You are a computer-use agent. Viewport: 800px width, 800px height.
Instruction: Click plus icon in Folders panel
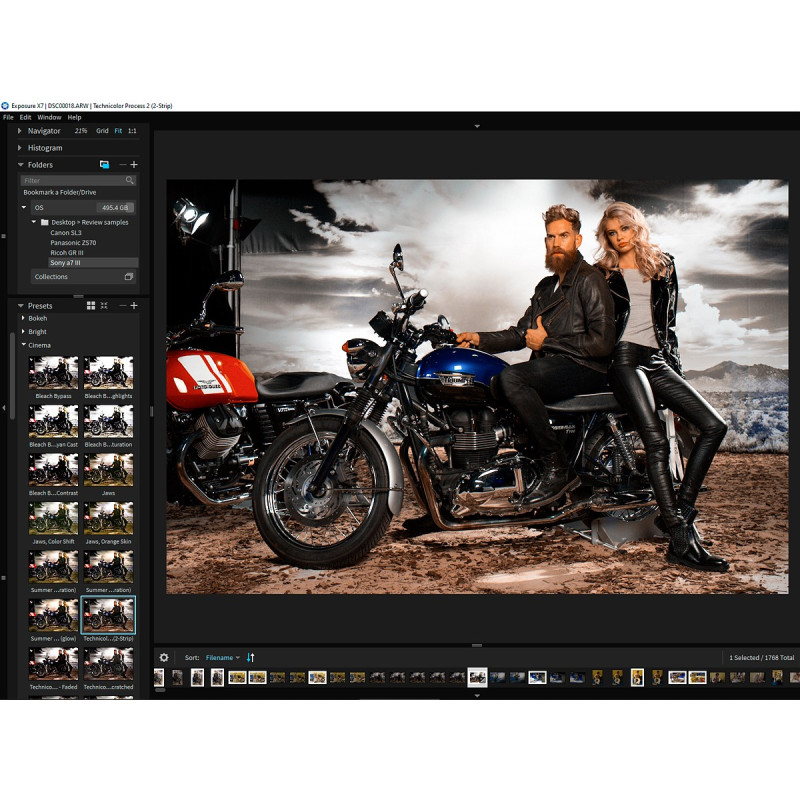tap(135, 164)
